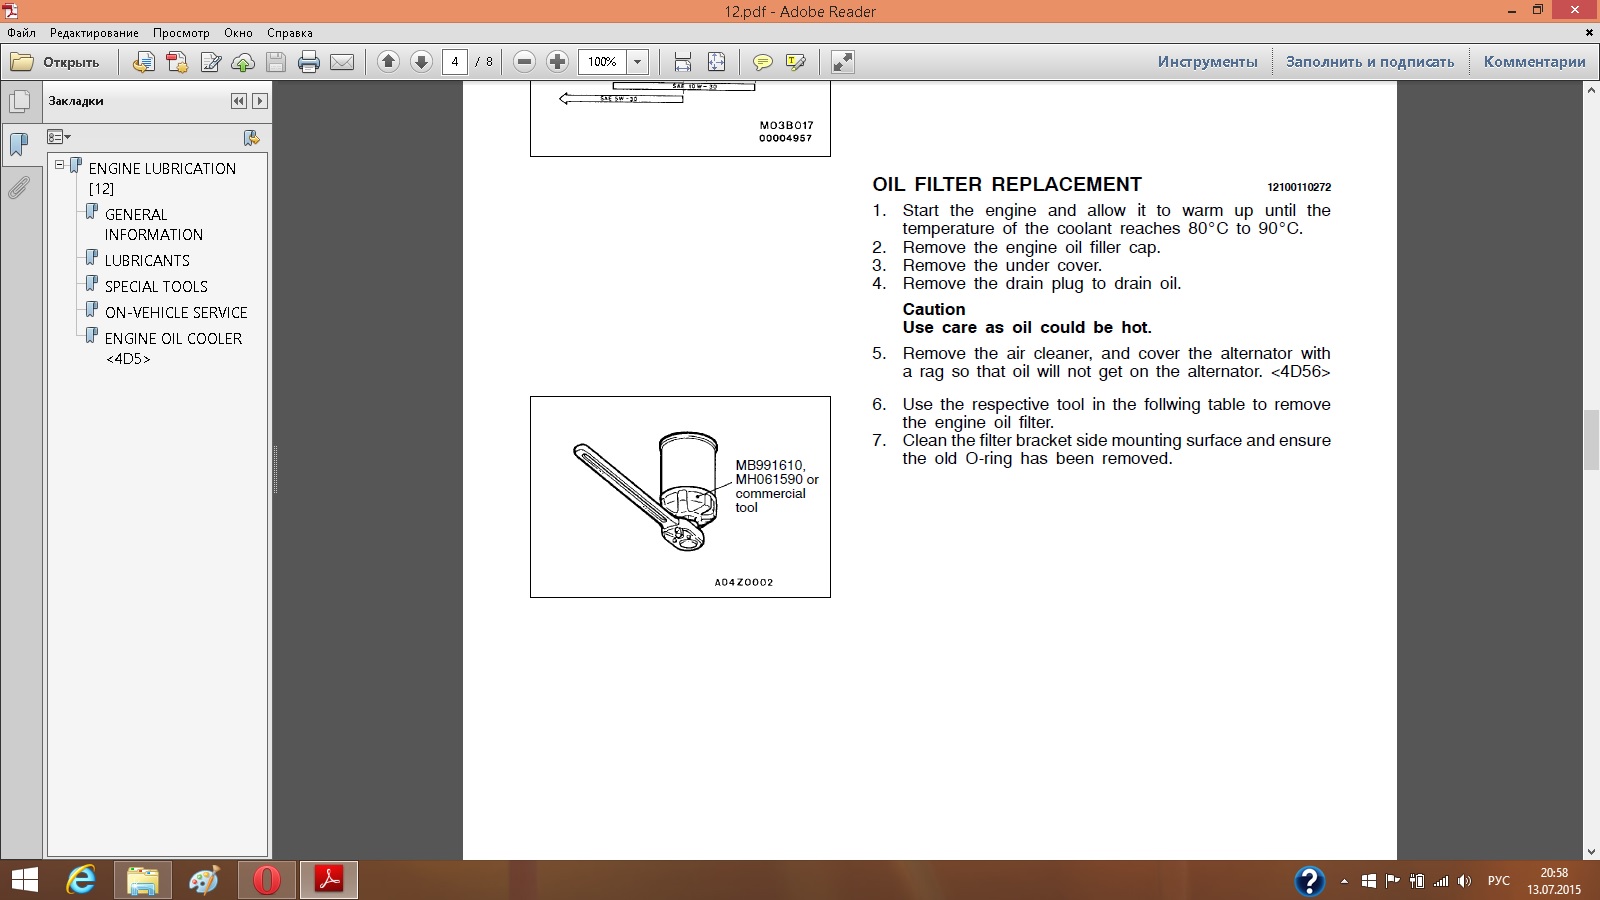Open the Просмотр menu
This screenshot has width=1600, height=900.
point(181,33)
